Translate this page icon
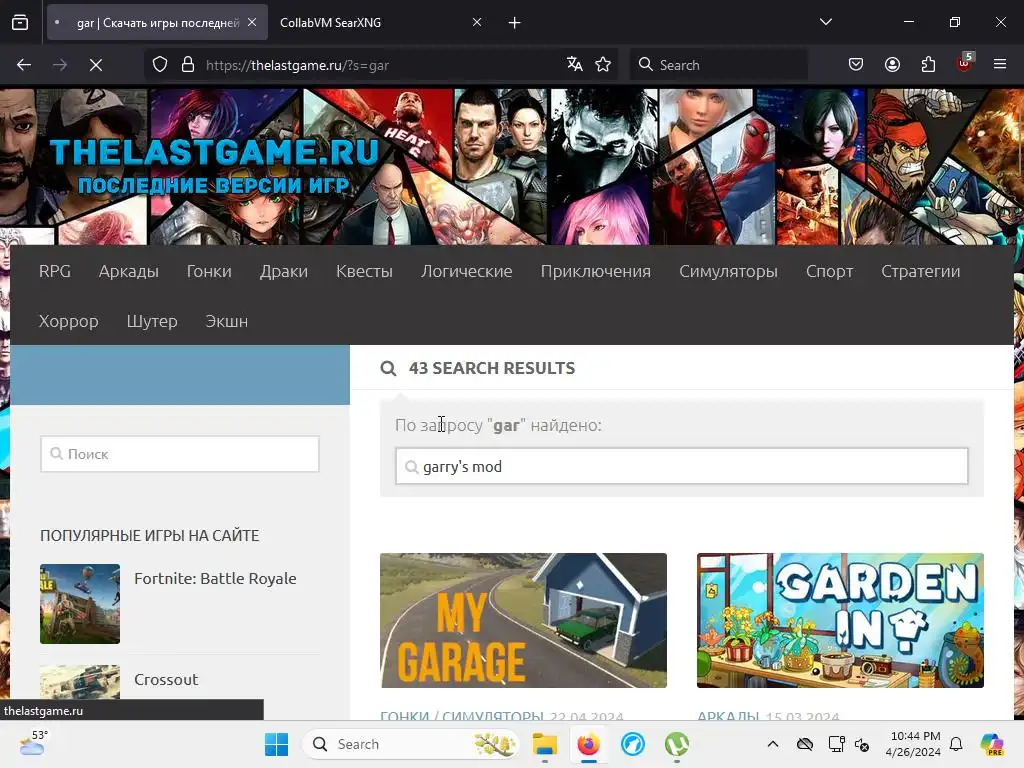The width and height of the screenshot is (1024, 768). coord(575,64)
